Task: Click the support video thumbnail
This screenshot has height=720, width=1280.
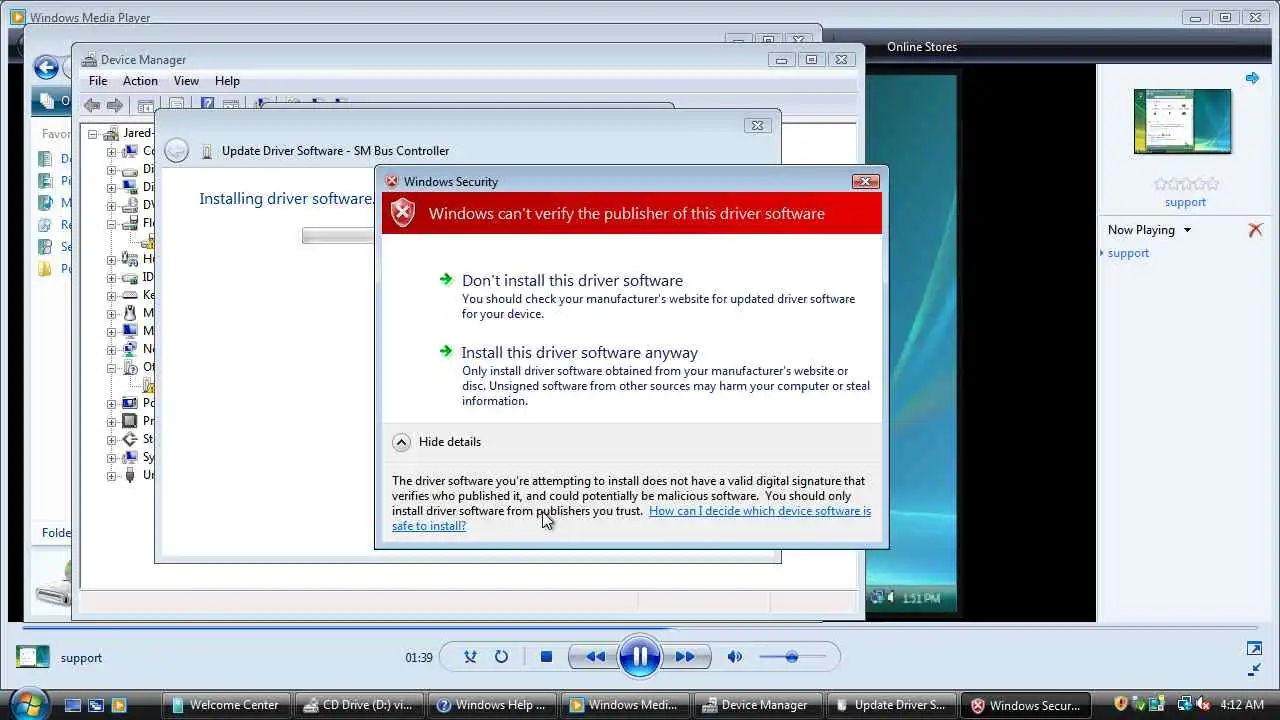Action: tap(1182, 121)
